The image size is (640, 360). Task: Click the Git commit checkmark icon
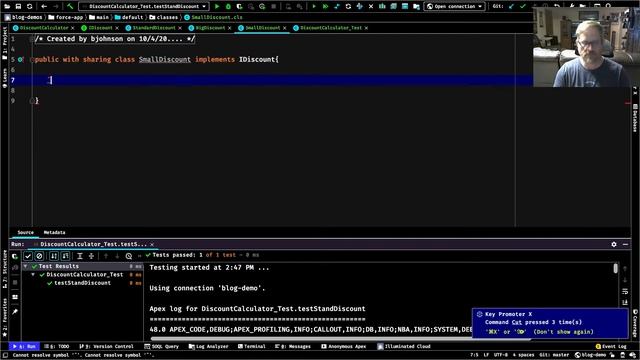(x=523, y=6)
